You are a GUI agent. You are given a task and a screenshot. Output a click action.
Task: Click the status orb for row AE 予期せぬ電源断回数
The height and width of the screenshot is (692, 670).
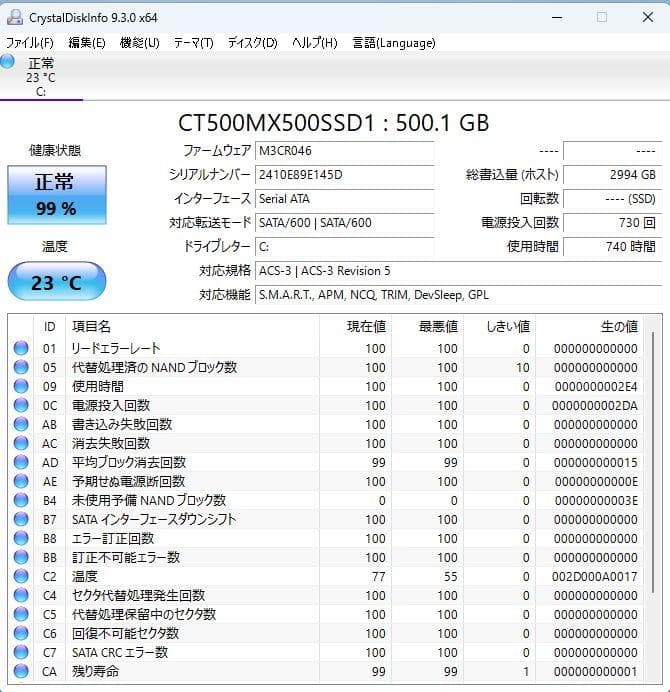point(21,481)
